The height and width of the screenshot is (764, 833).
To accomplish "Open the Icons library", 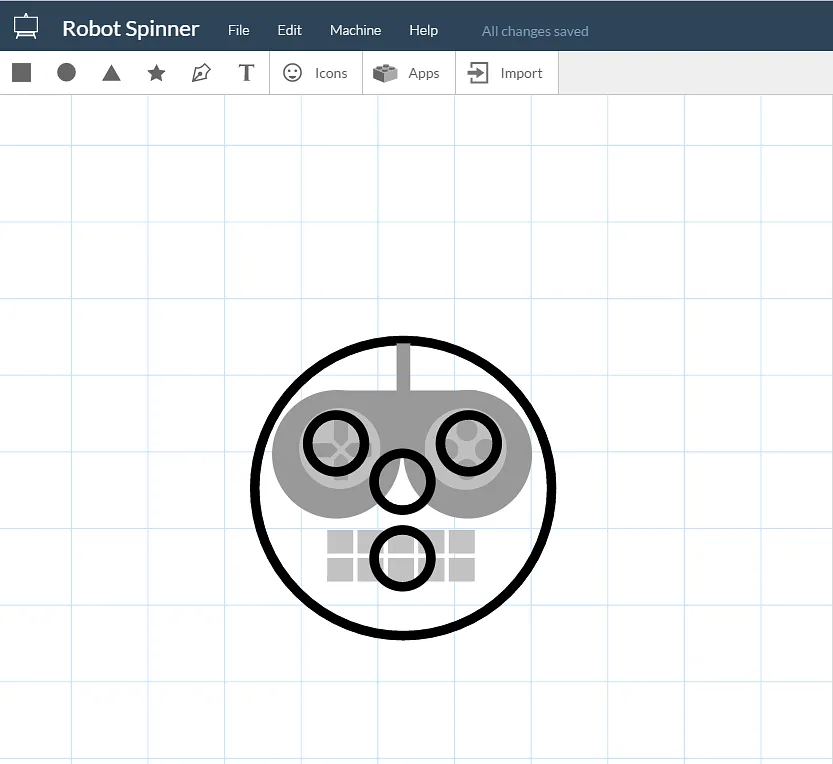I will click(316, 73).
